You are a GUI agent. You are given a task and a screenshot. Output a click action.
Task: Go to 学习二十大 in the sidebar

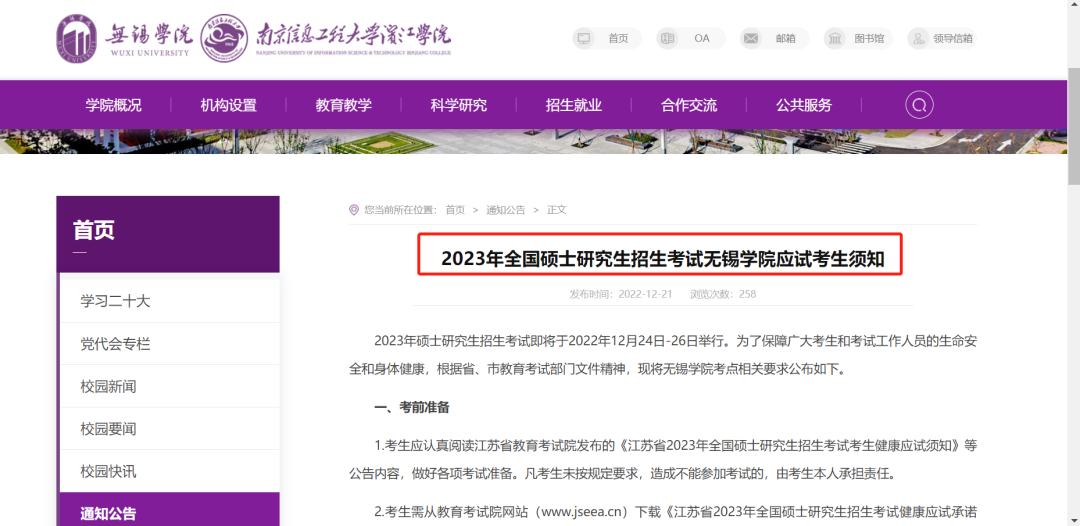[115, 301]
